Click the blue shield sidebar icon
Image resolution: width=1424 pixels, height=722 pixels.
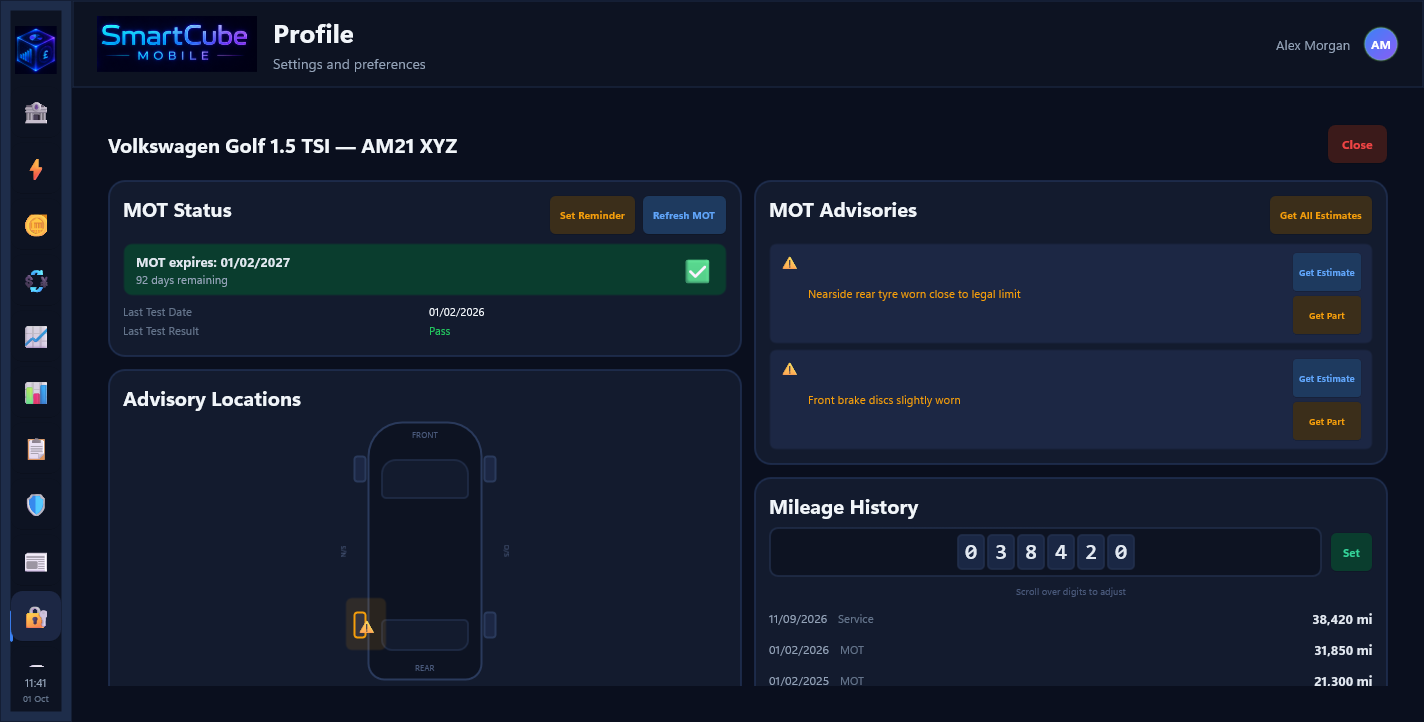tap(36, 505)
